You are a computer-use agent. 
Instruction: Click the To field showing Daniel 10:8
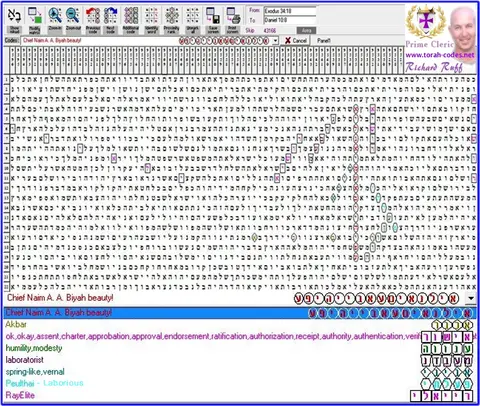tap(290, 20)
